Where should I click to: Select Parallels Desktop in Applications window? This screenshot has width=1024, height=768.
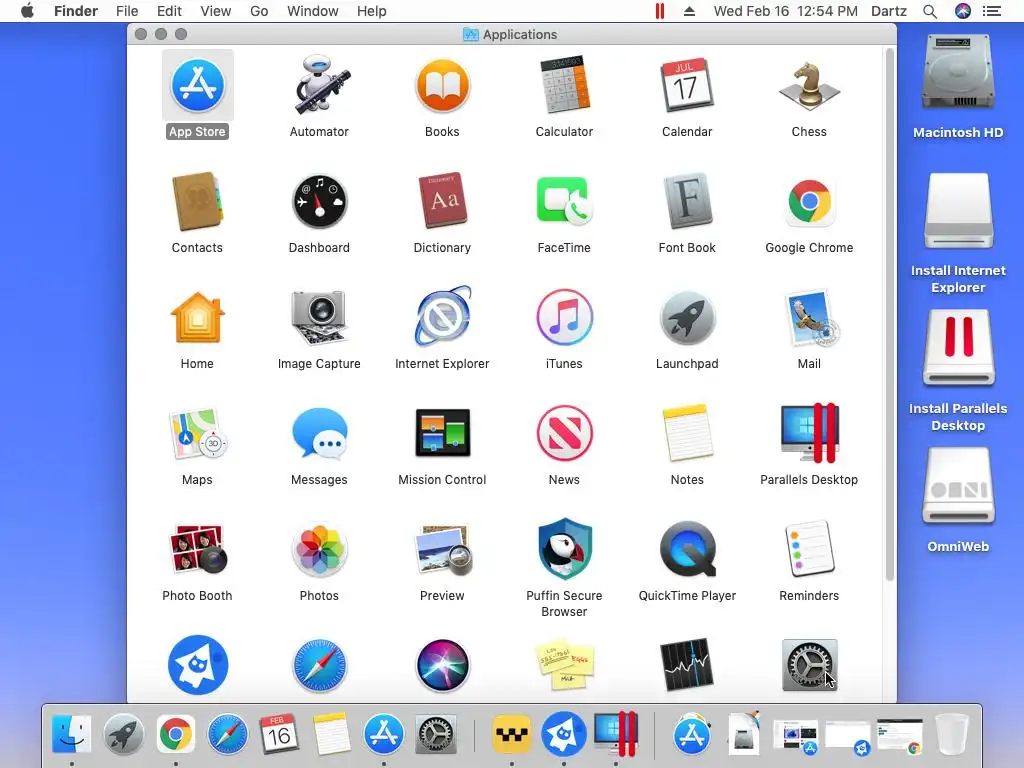pos(809,433)
